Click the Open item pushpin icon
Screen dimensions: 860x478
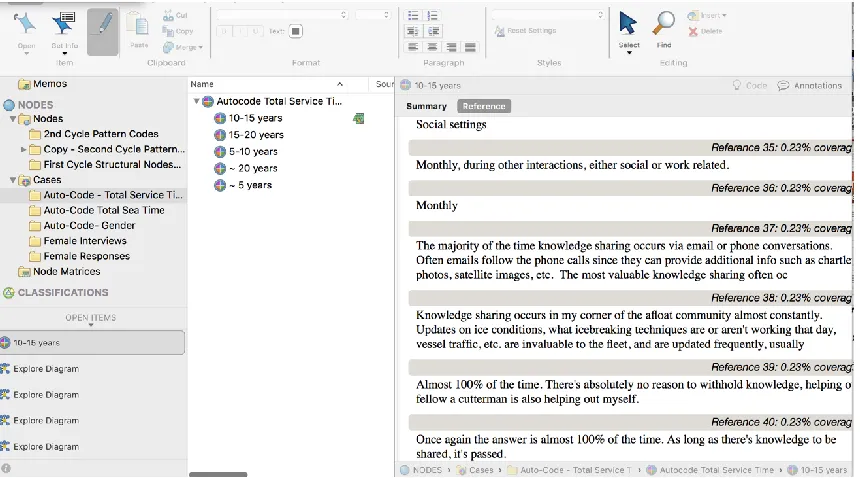(25, 24)
